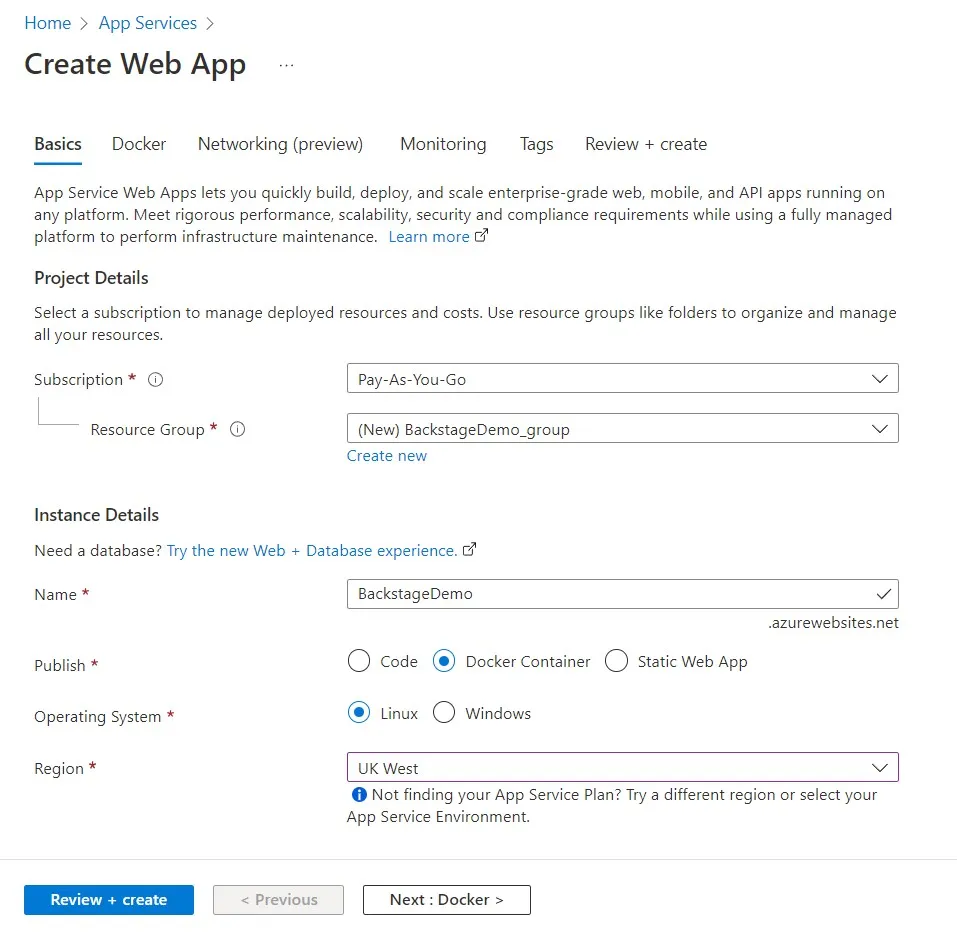Click the .azurewebsites.net suffix text

[x=833, y=622]
